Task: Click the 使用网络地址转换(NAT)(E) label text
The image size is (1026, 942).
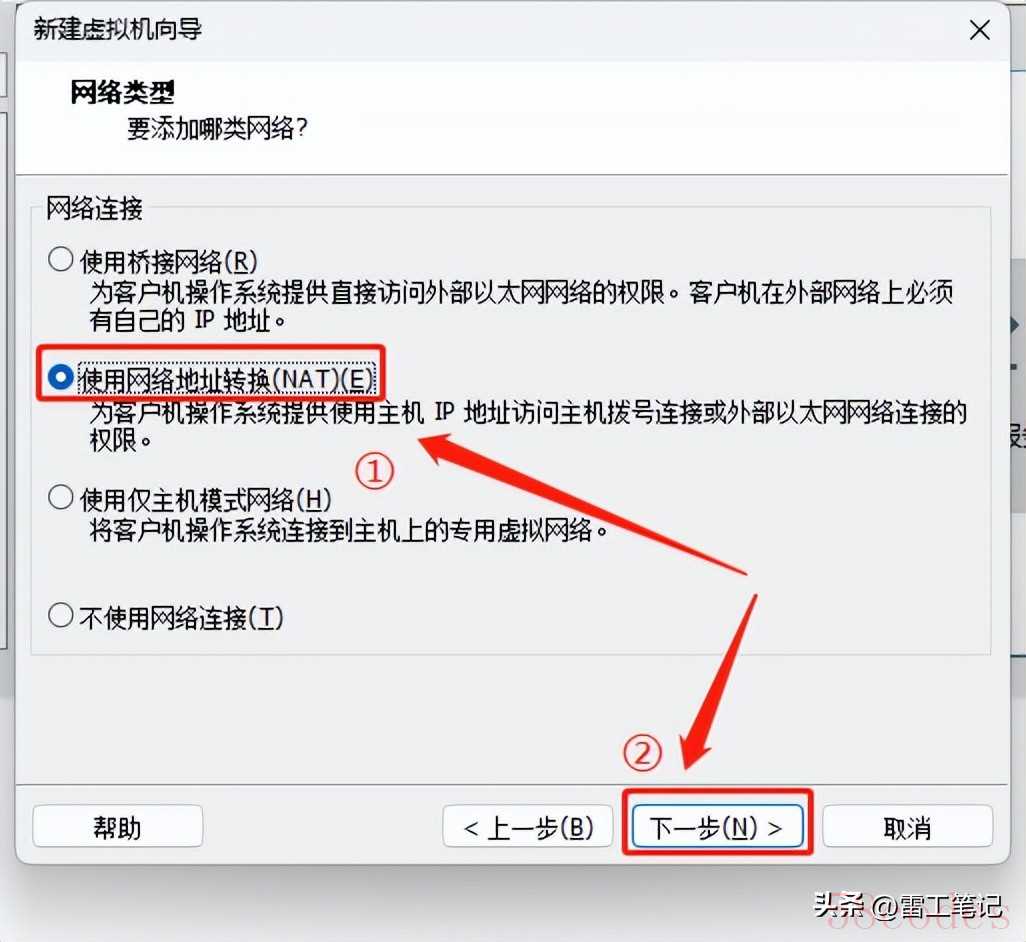Action: coord(226,379)
